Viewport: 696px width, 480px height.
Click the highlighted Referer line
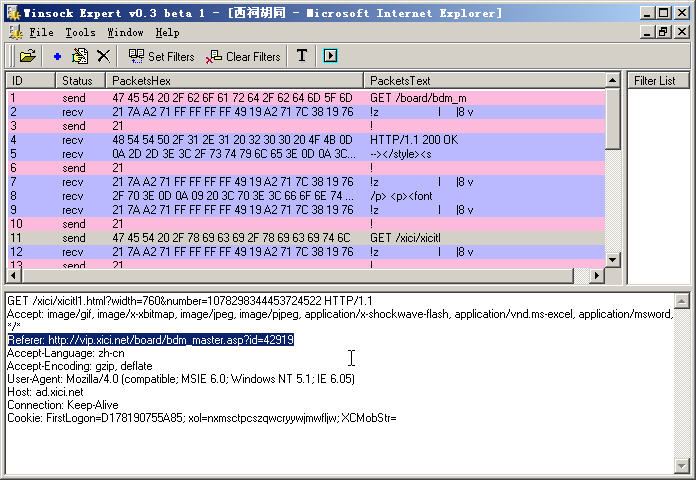point(151,340)
